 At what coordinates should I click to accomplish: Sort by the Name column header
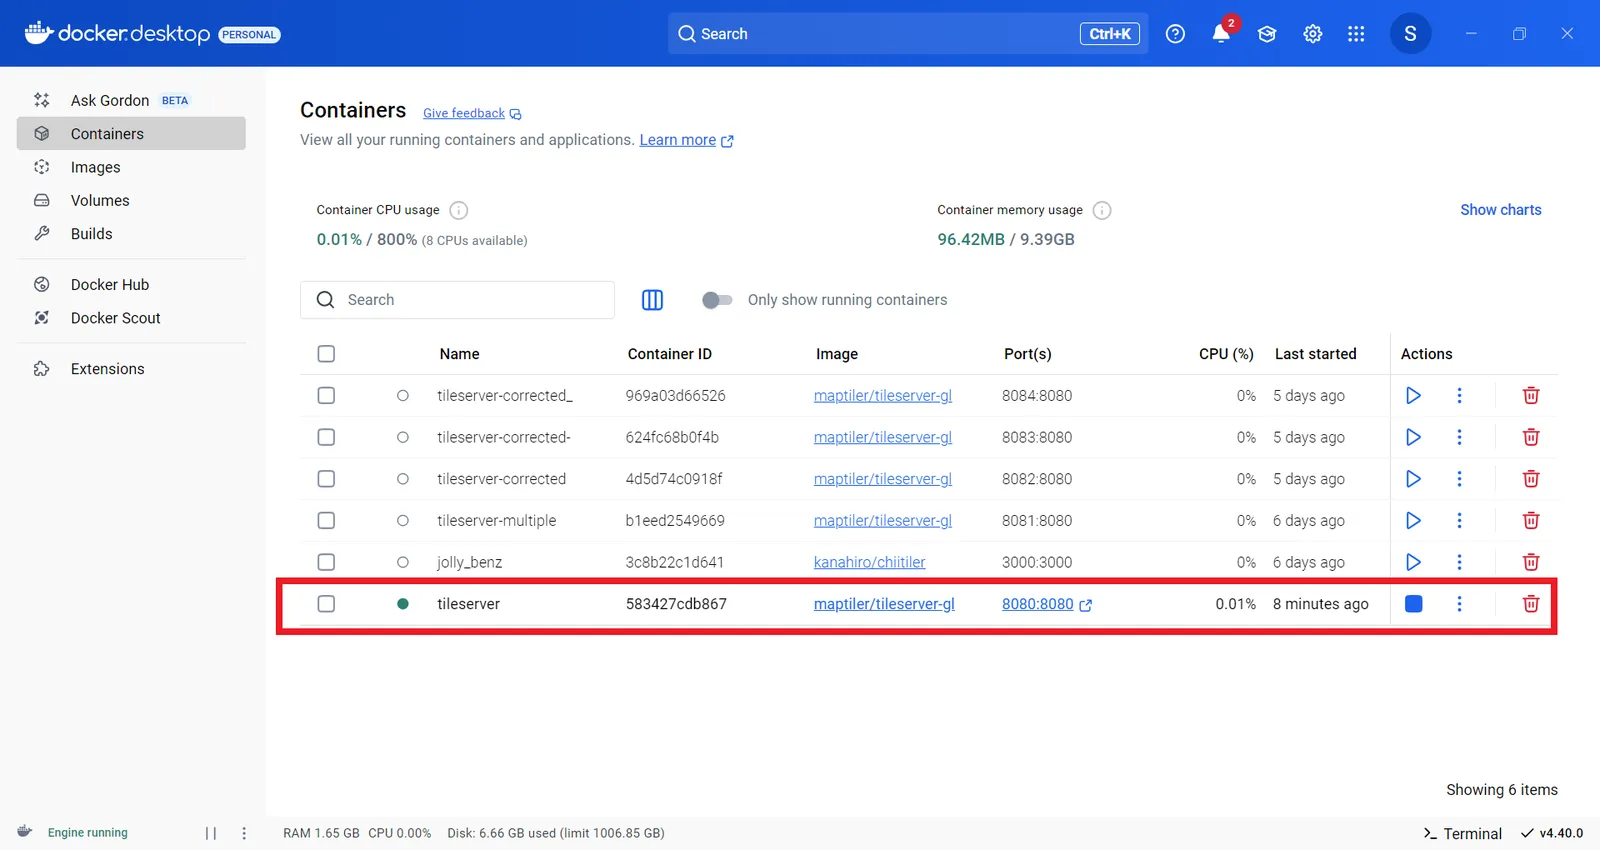(459, 354)
